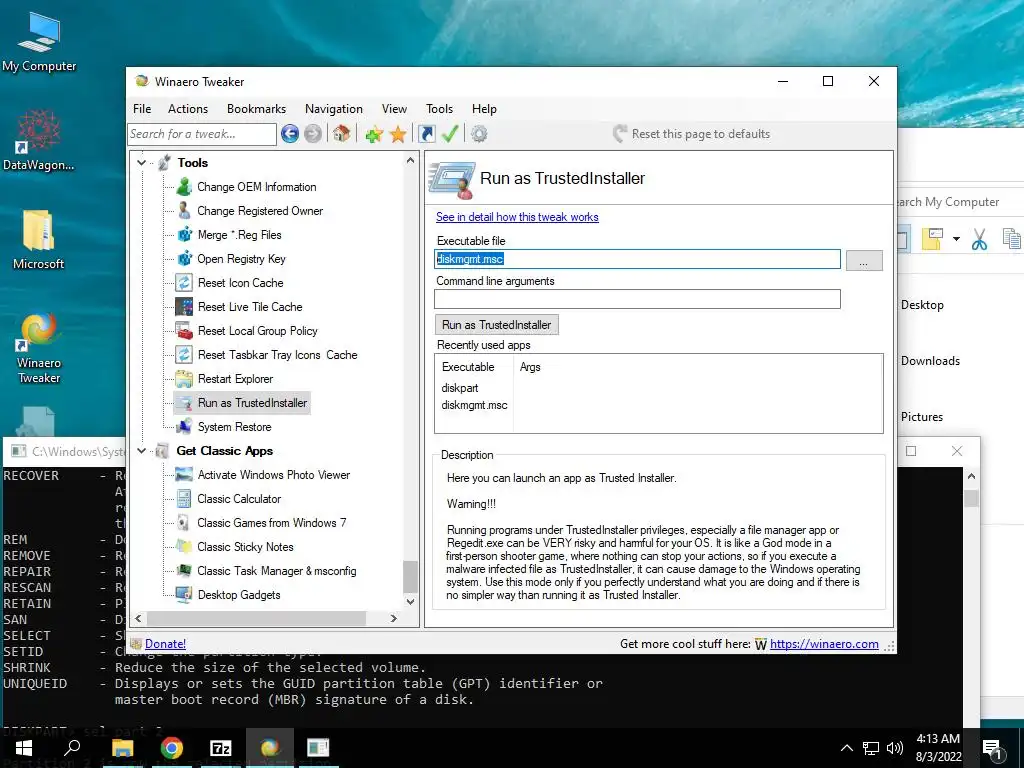Open the Microsoft folder on desktop
This screenshot has width=1024, height=768.
click(x=39, y=240)
